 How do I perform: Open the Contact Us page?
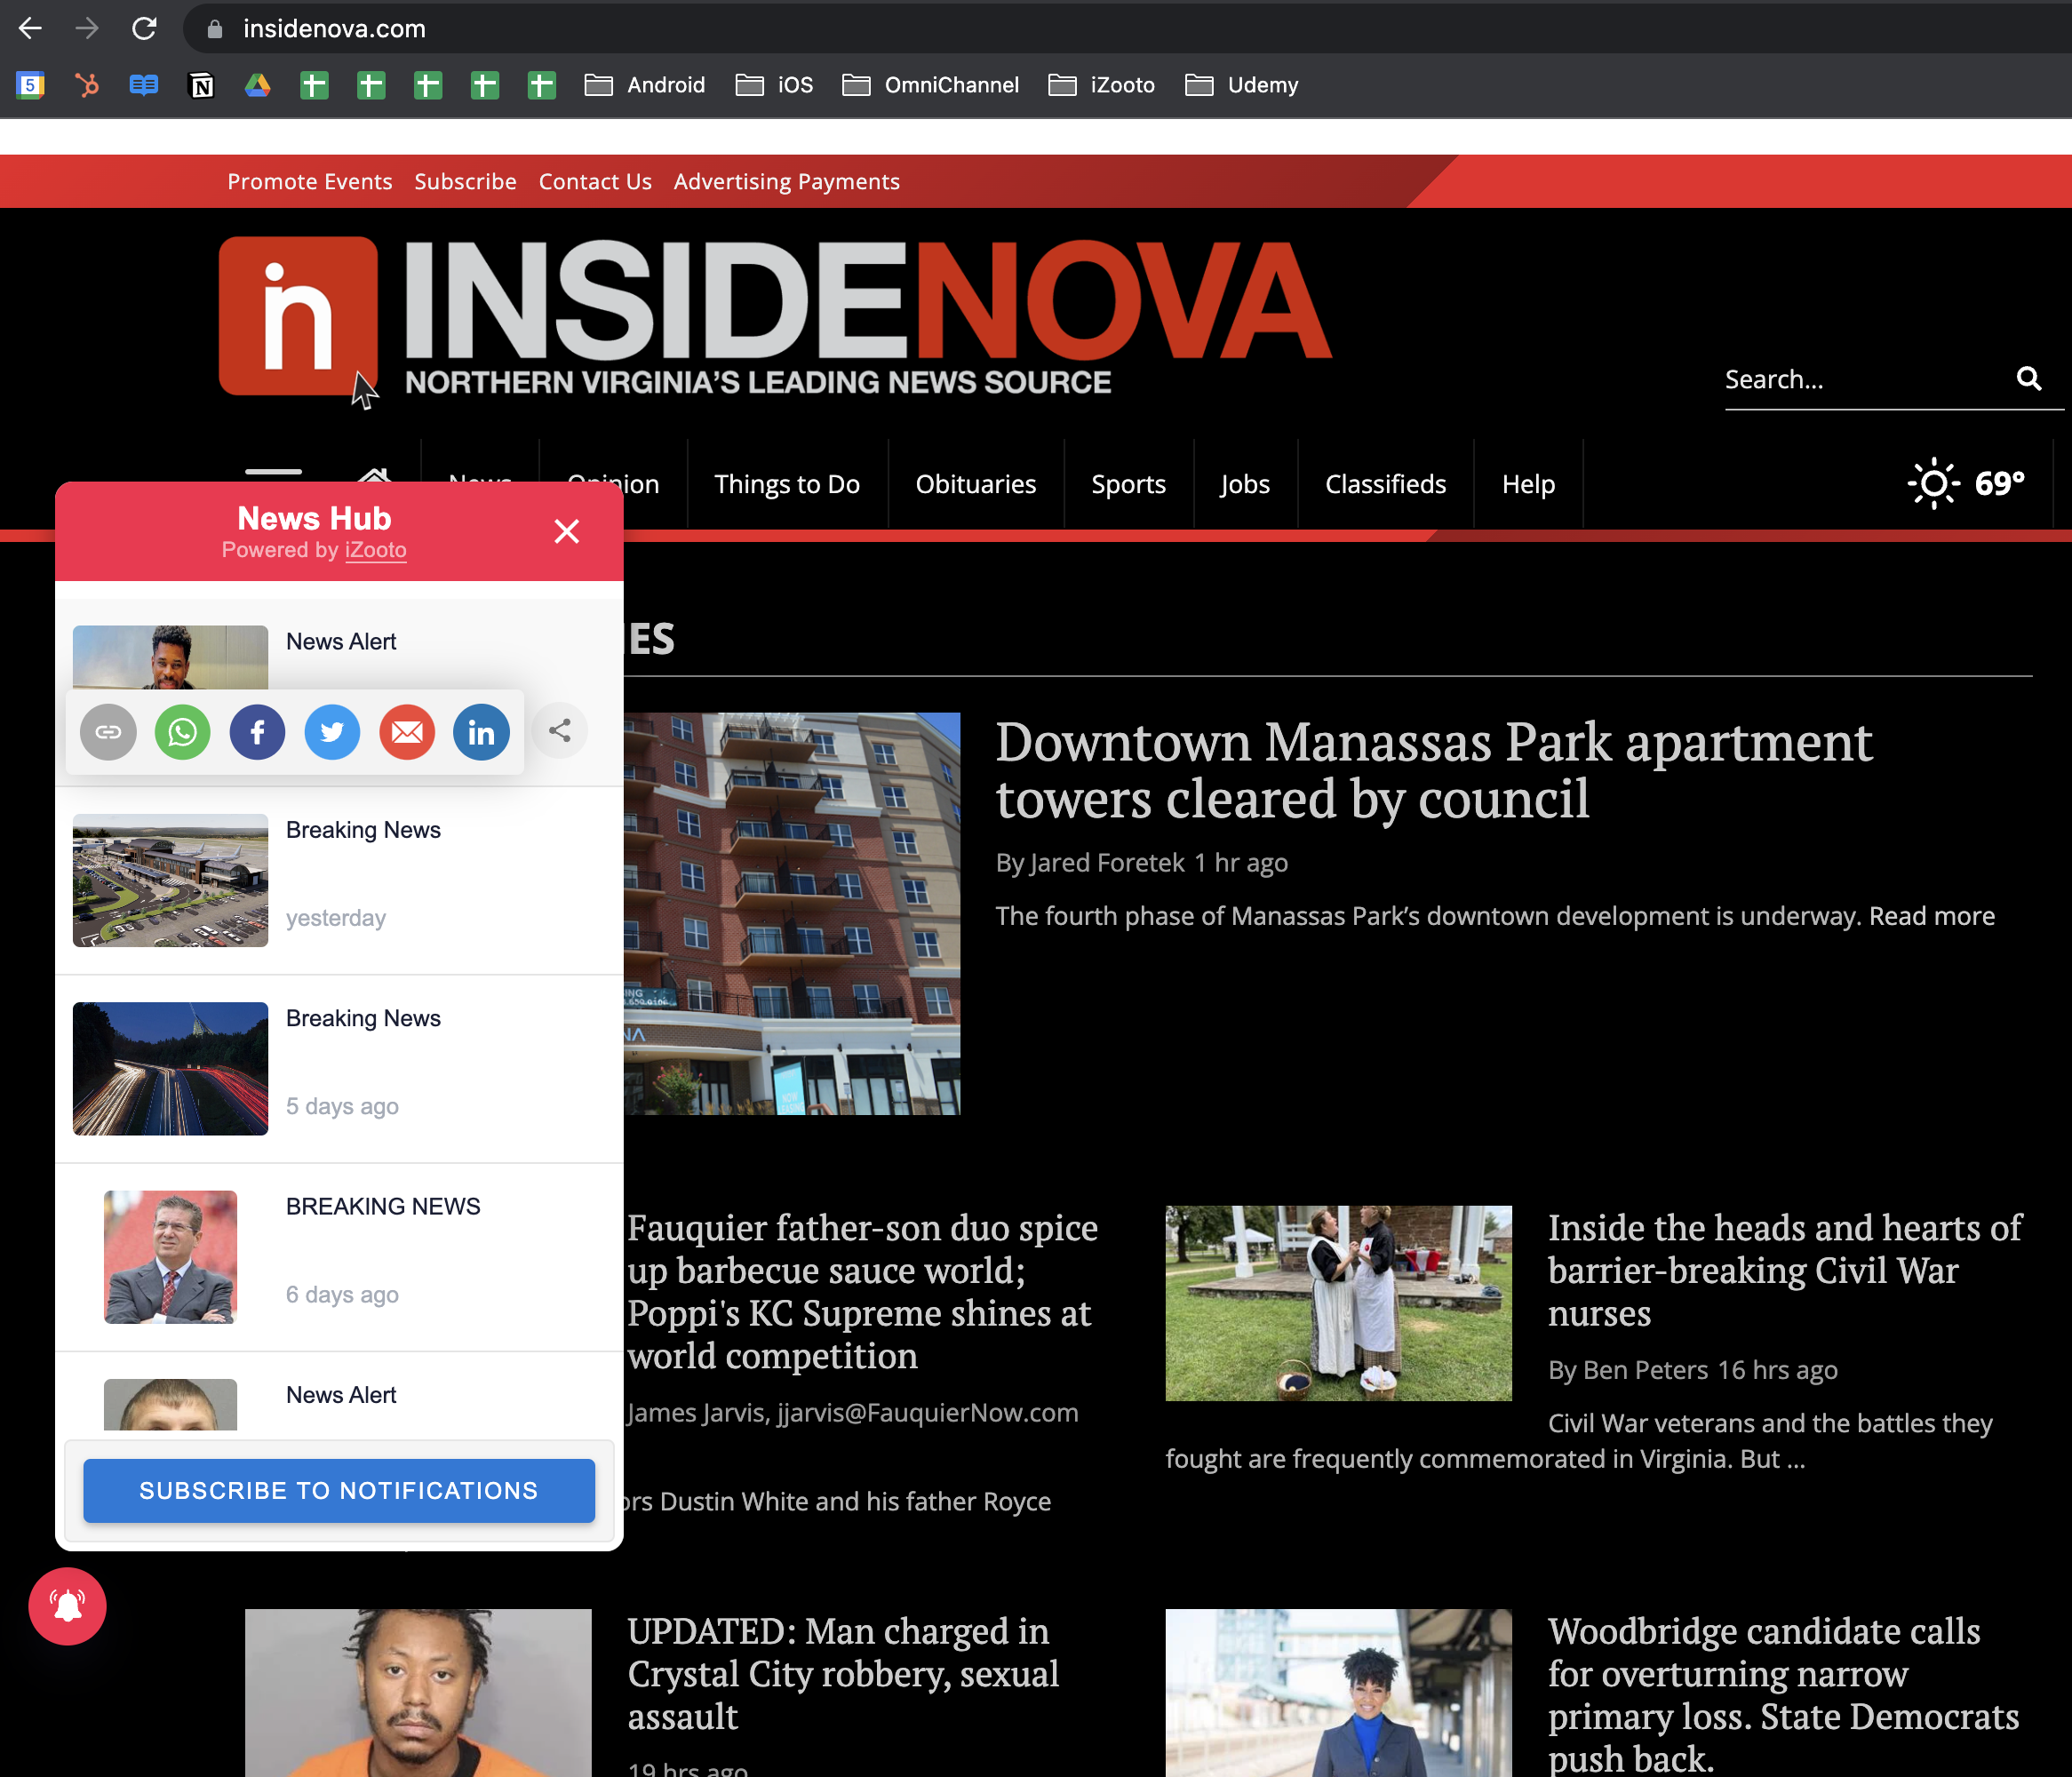click(x=594, y=181)
